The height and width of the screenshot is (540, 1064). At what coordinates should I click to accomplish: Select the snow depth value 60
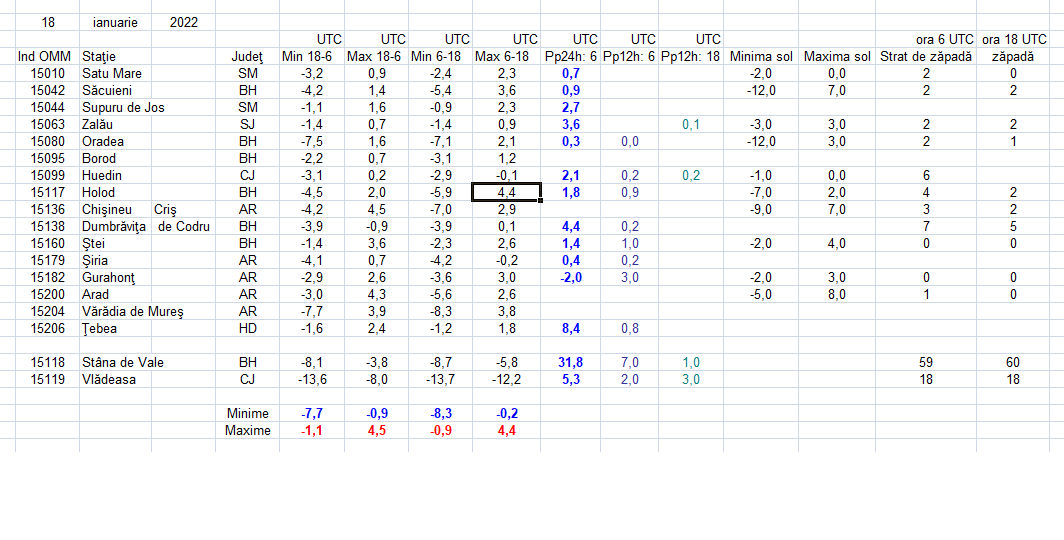tap(1013, 362)
